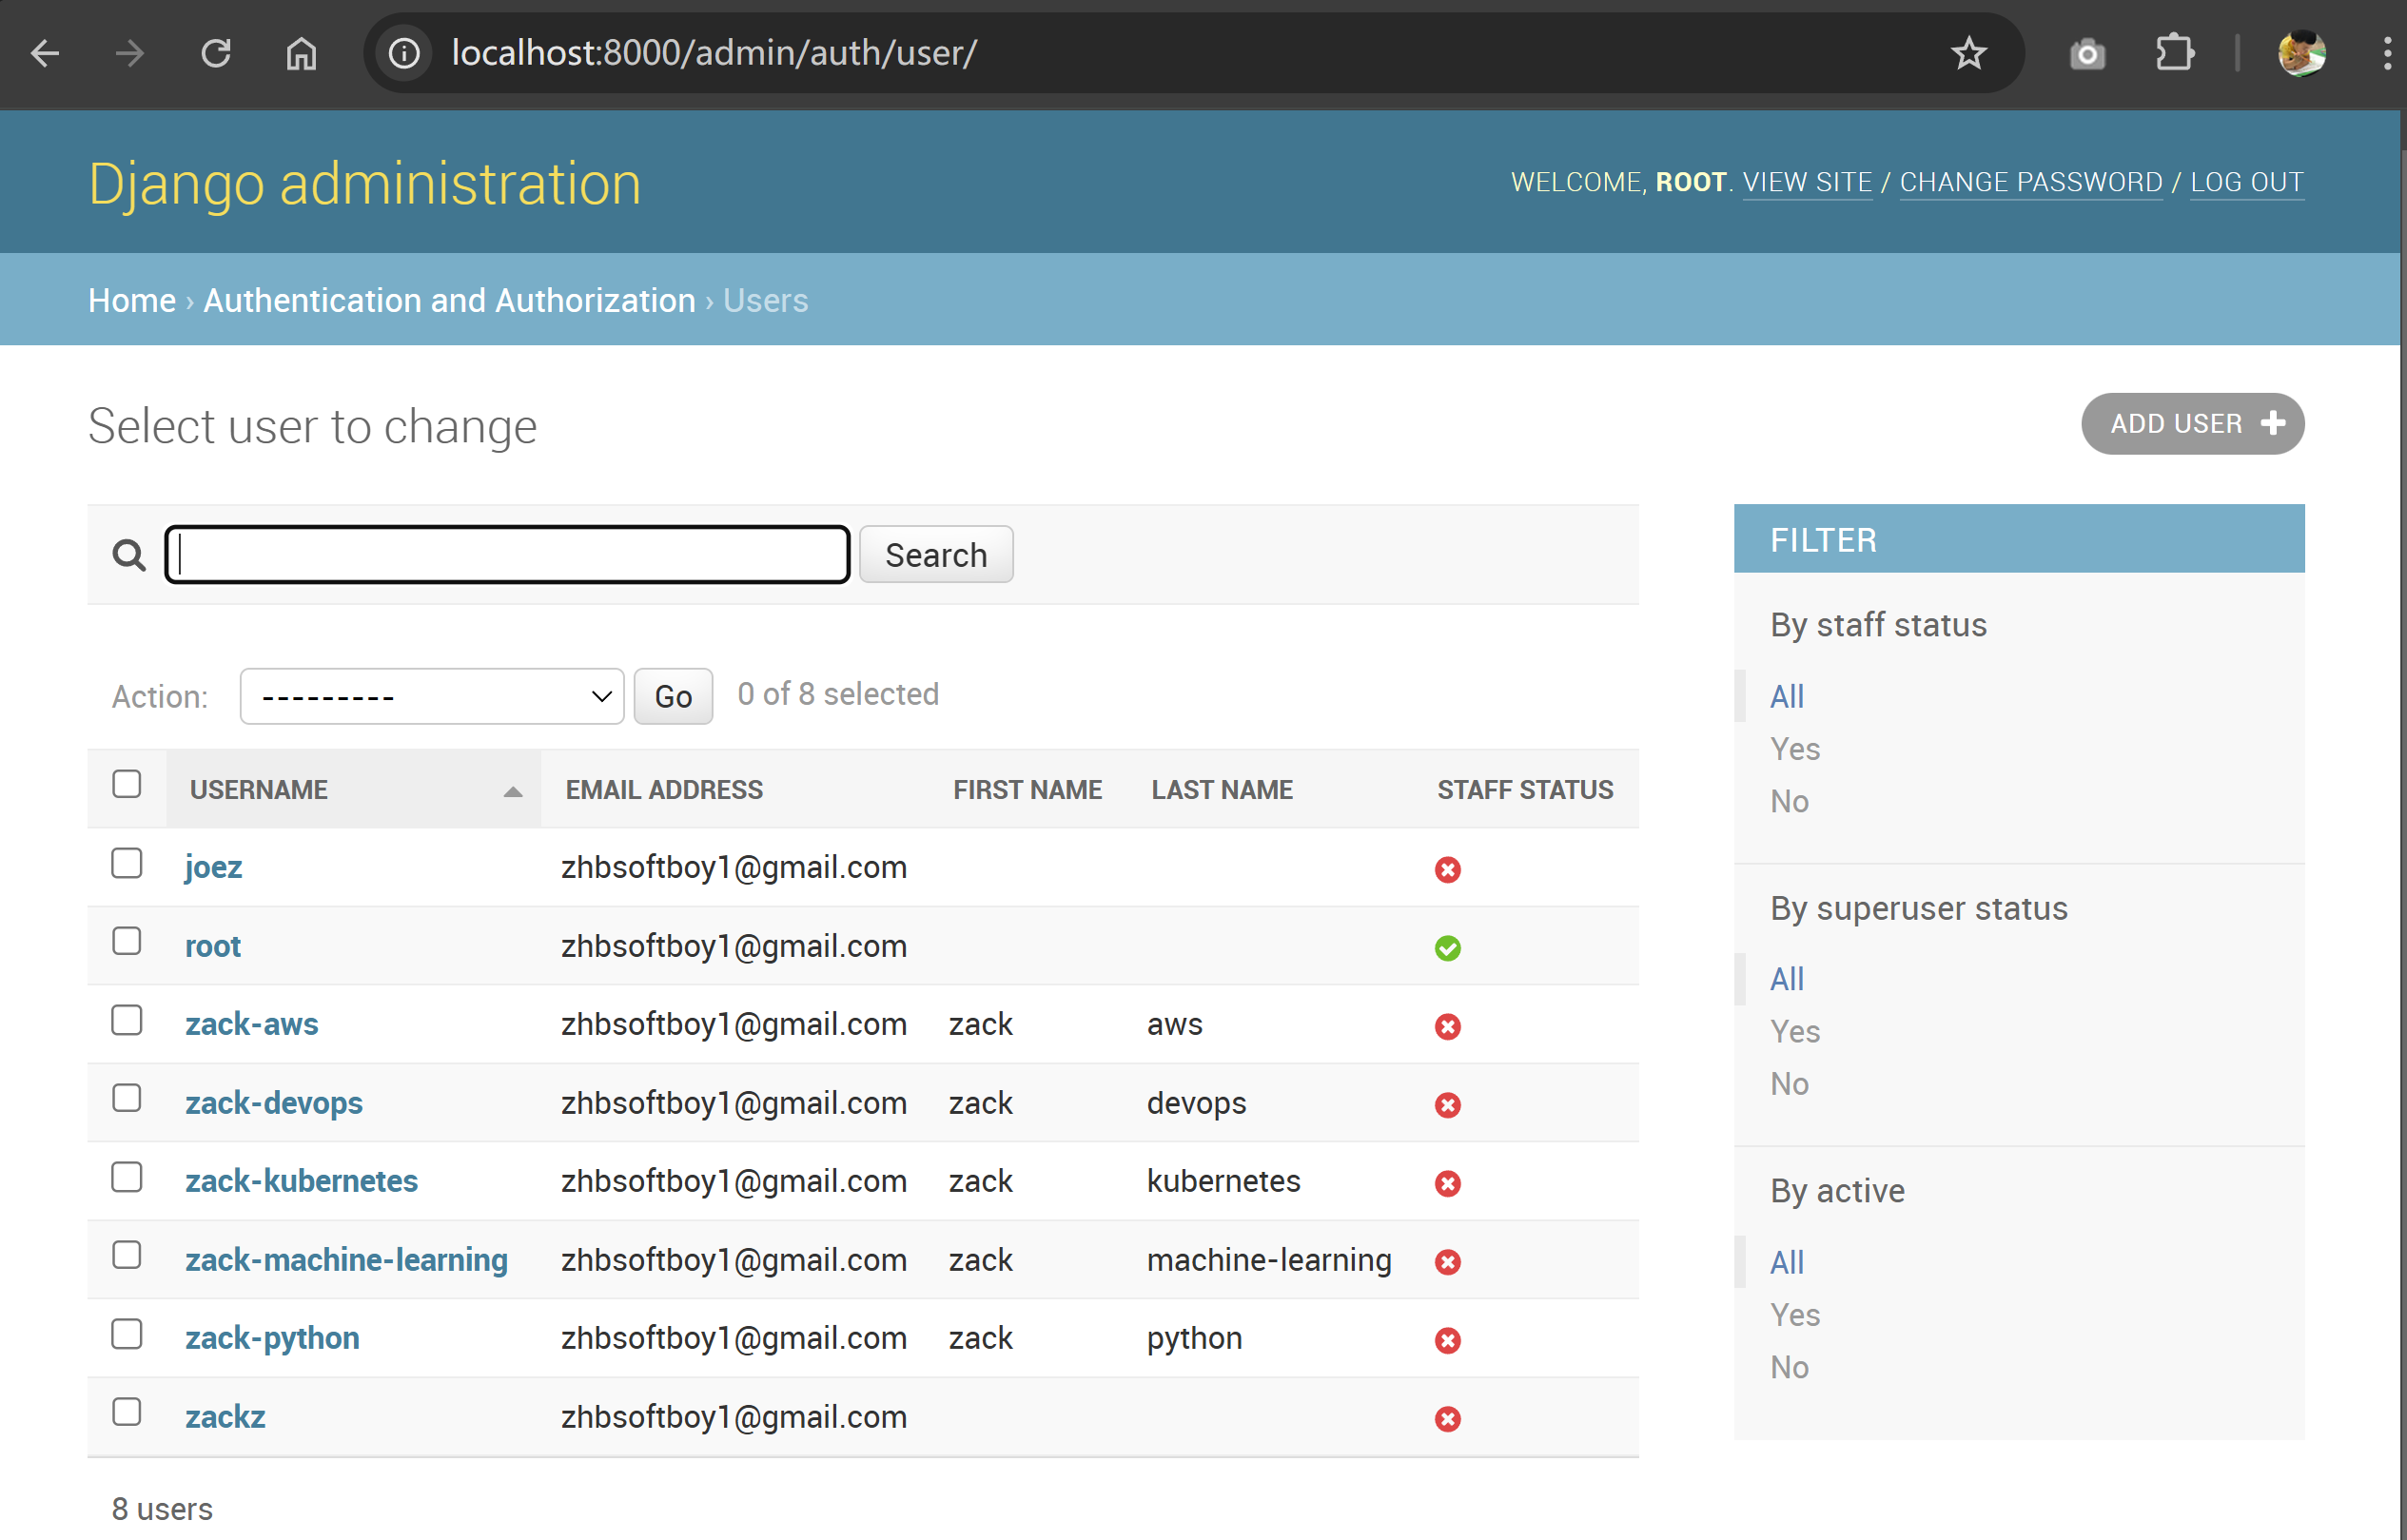Click the Add User button
Image resolution: width=2407 pixels, height=1540 pixels.
pyautogui.click(x=2192, y=424)
